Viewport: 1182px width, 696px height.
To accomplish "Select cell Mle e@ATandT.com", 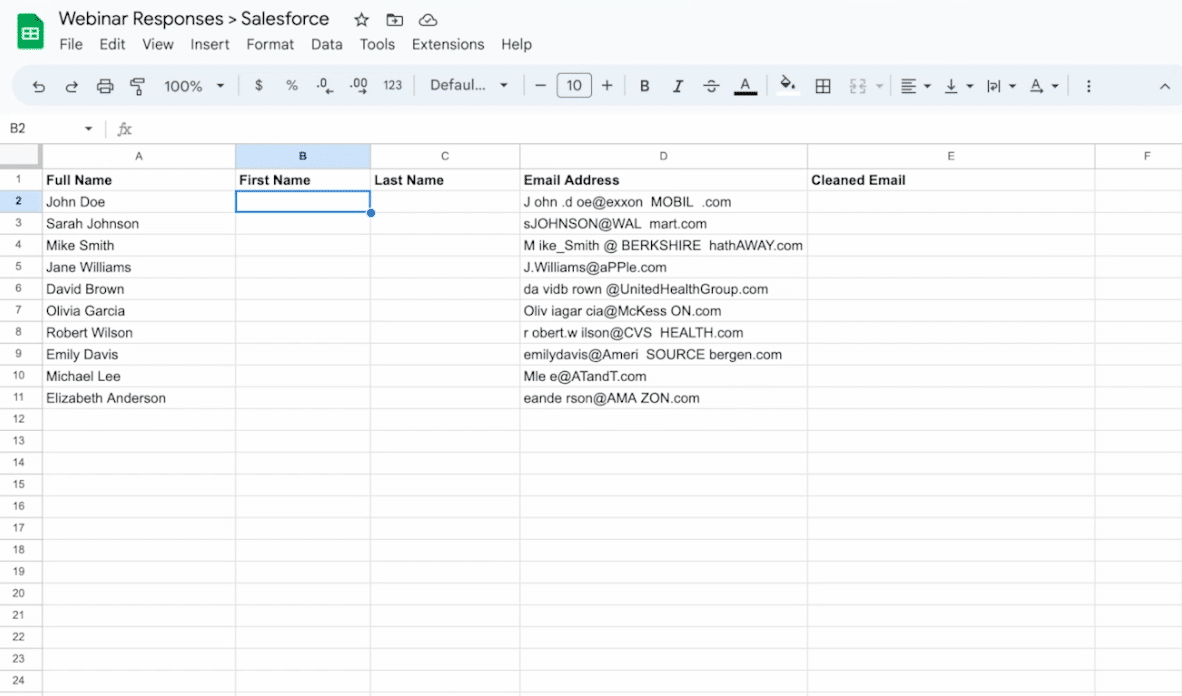I will click(663, 376).
